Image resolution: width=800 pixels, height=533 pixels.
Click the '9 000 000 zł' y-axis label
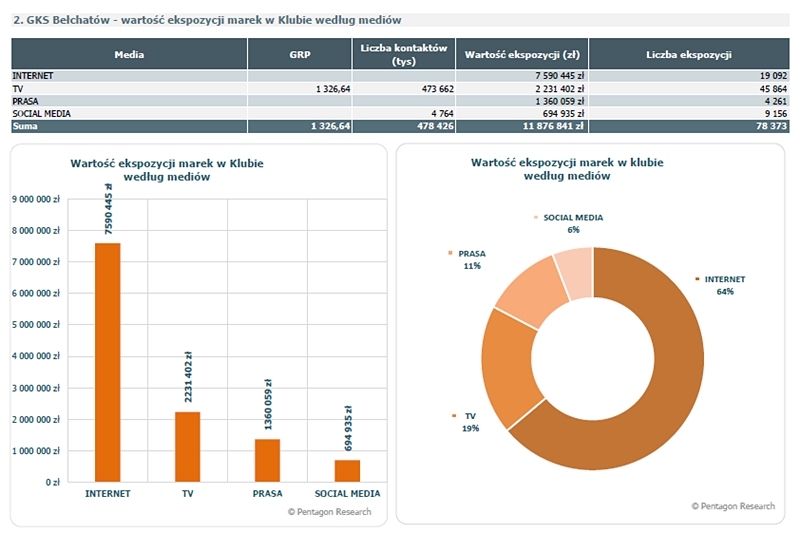[36, 199]
